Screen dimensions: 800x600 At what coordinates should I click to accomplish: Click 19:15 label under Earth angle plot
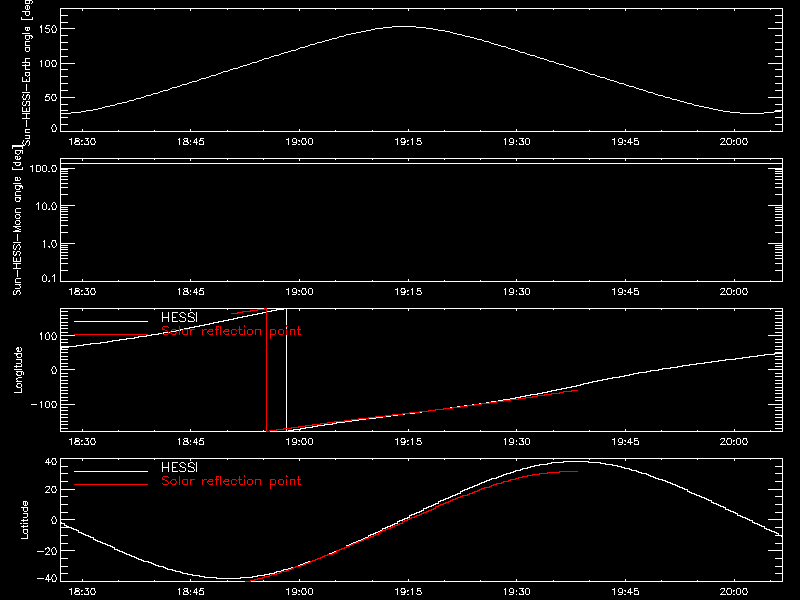point(408,142)
